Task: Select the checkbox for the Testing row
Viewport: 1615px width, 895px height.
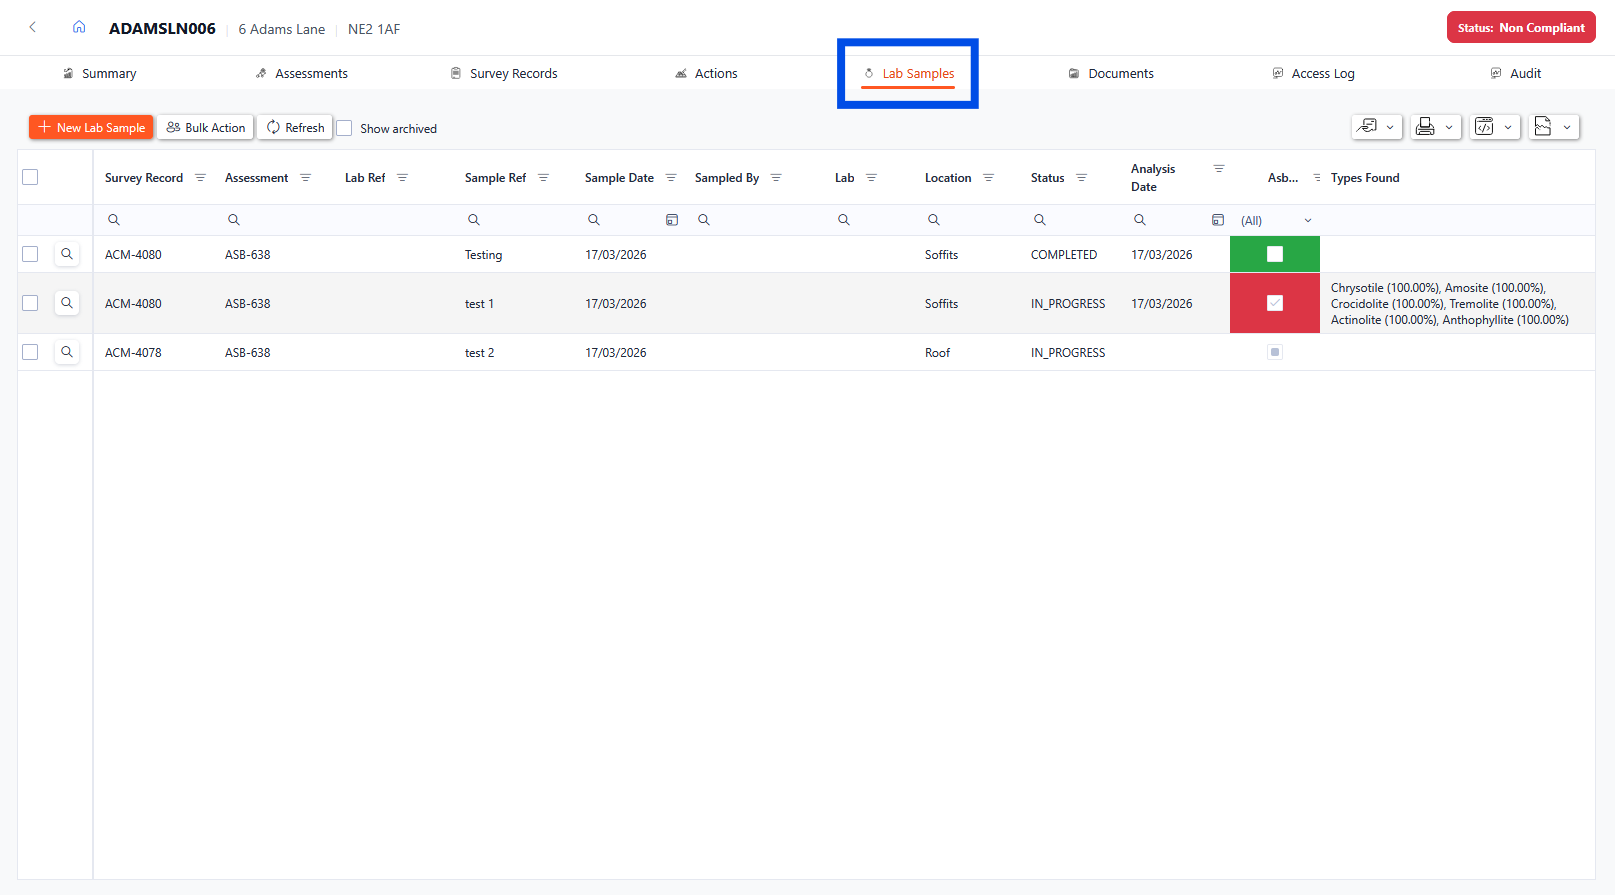Action: tap(30, 254)
